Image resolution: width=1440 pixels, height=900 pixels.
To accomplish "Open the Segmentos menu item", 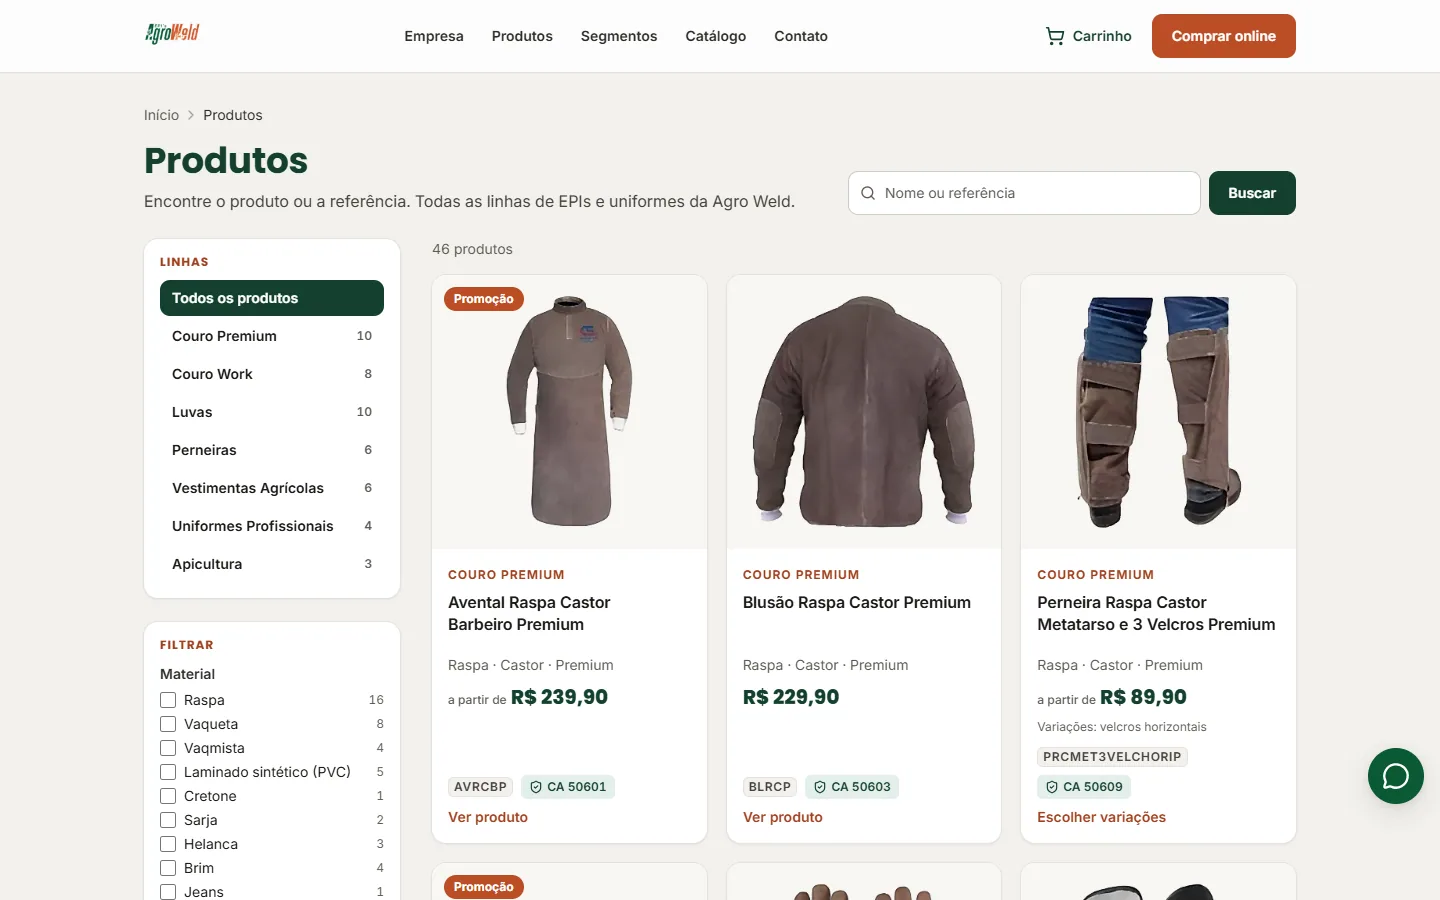I will click(619, 36).
